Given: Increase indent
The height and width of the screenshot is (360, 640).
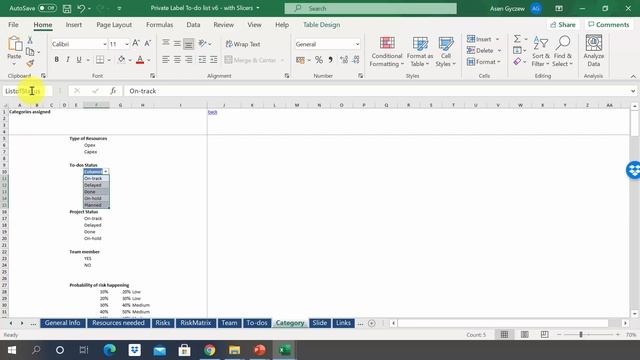Looking at the screenshot, I should point(213,60).
